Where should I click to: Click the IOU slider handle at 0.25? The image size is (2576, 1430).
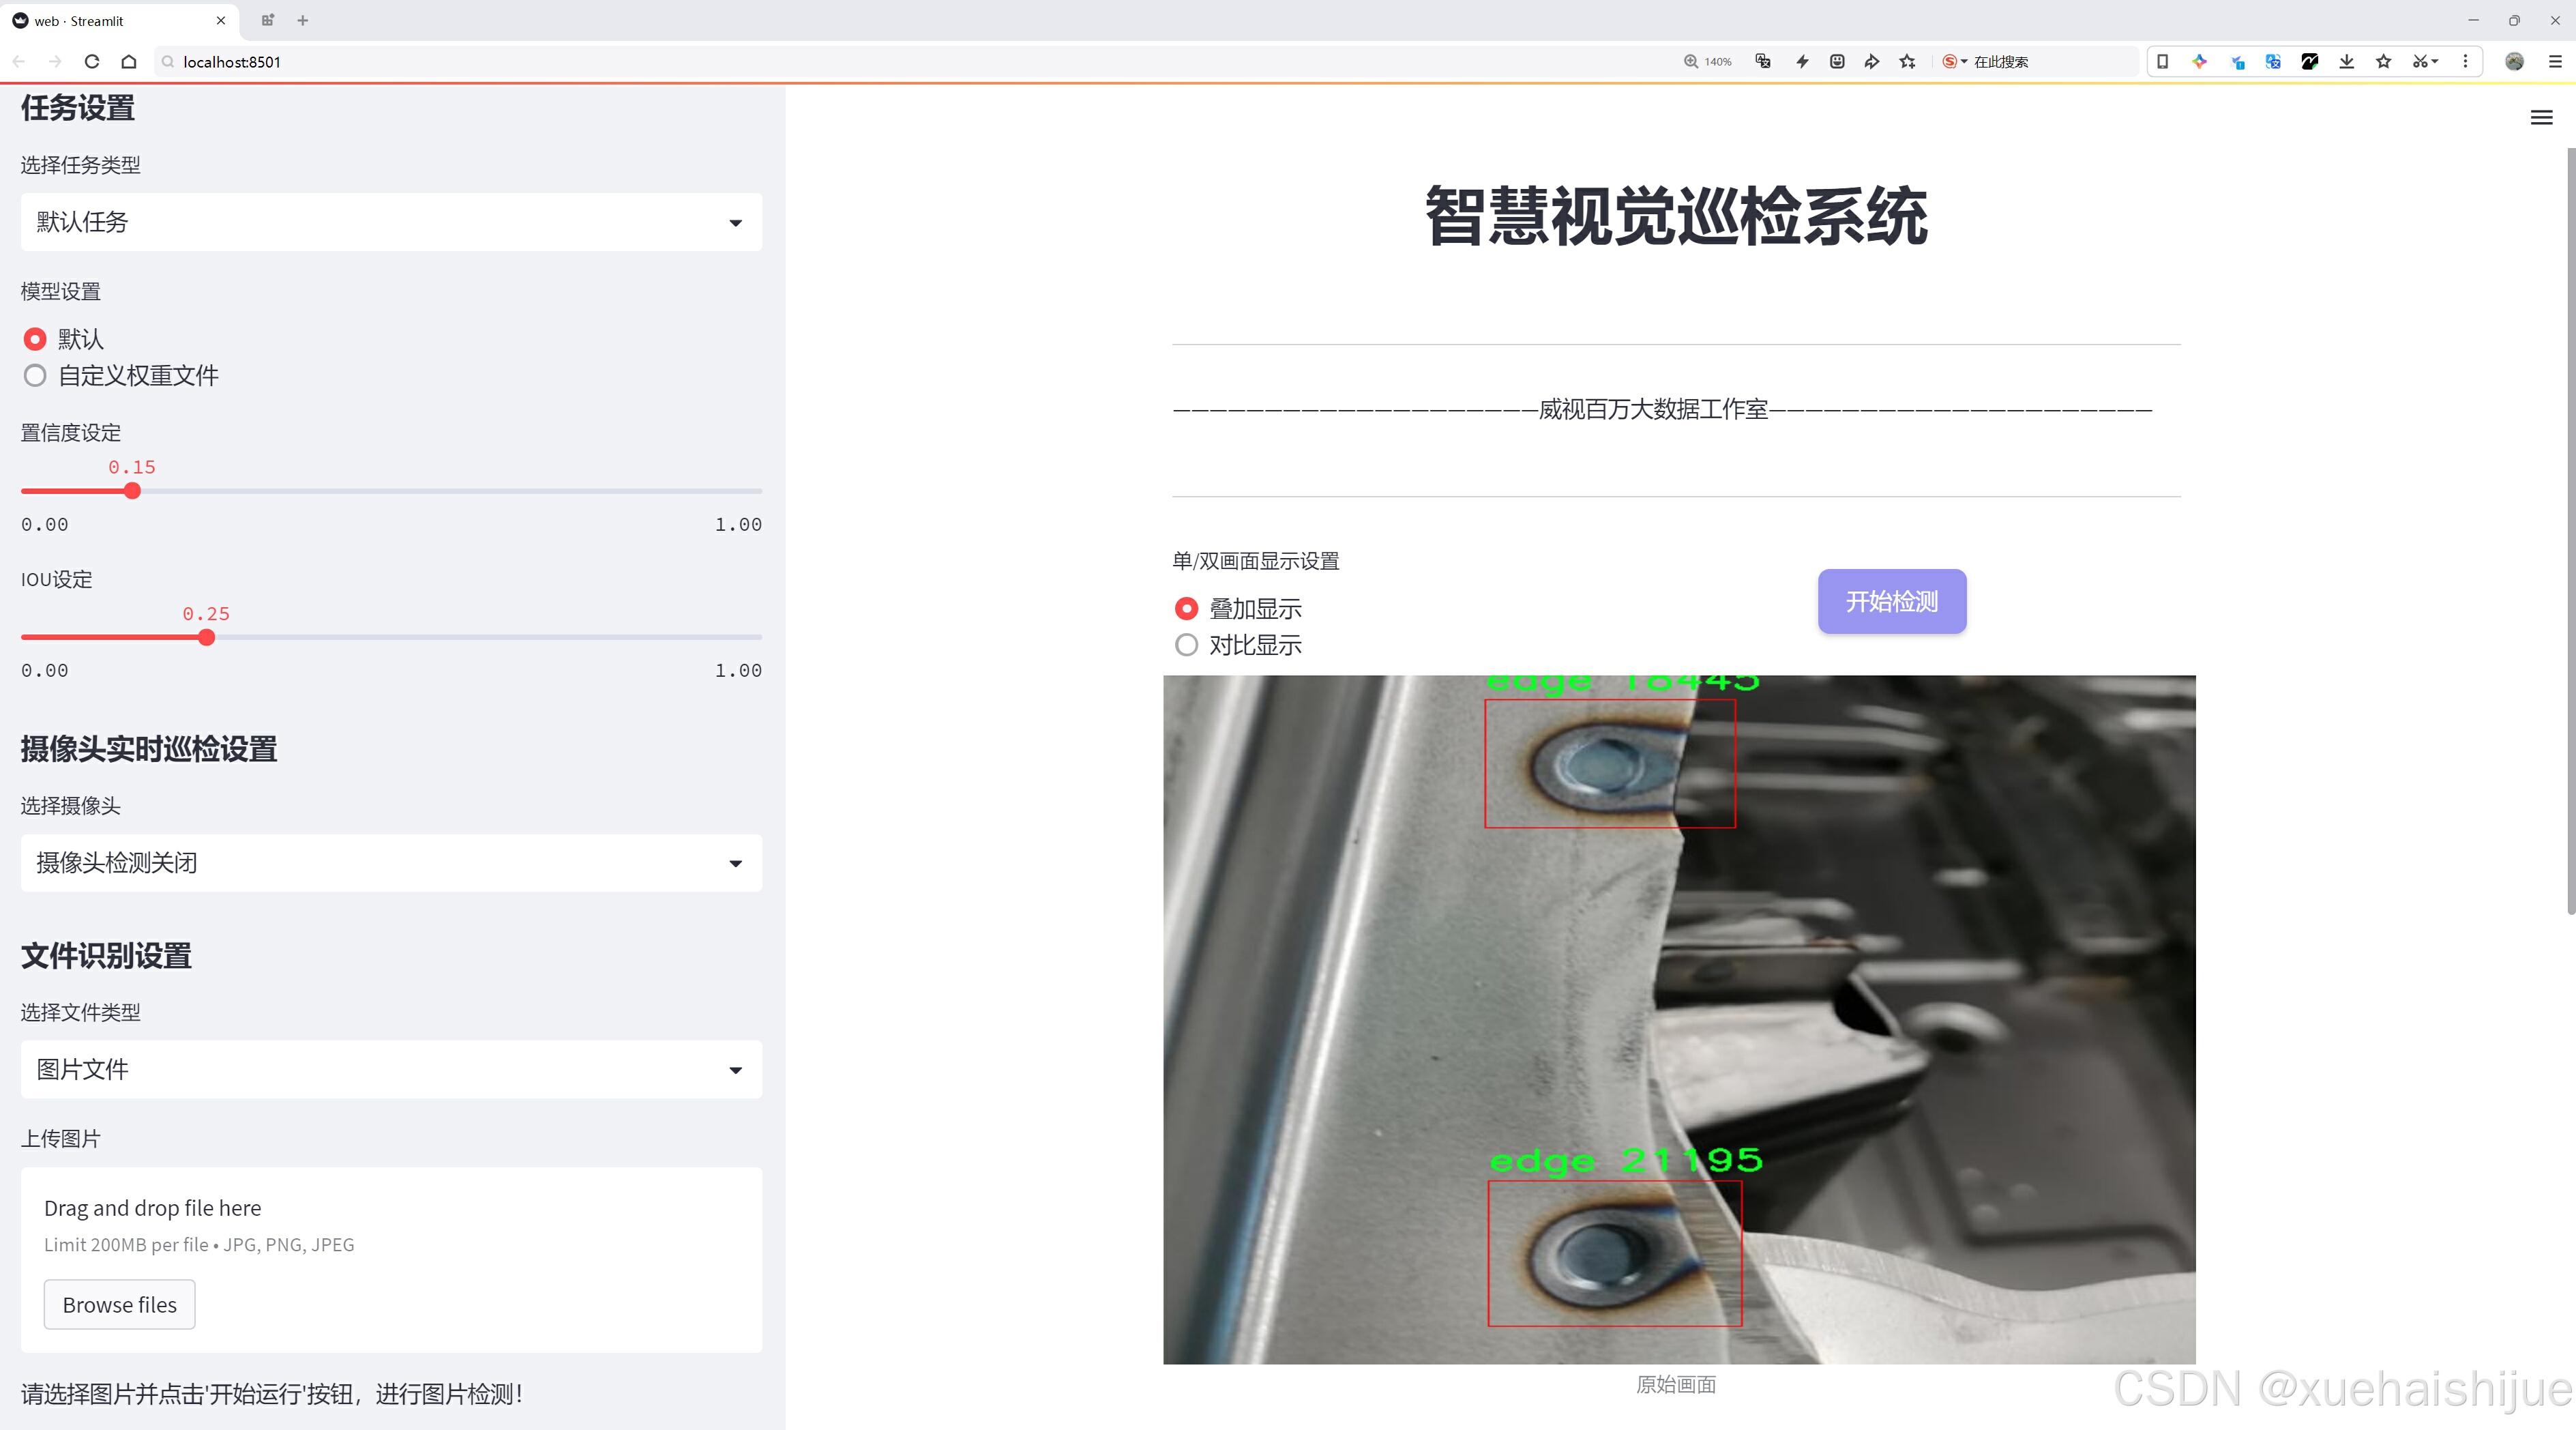(206, 637)
